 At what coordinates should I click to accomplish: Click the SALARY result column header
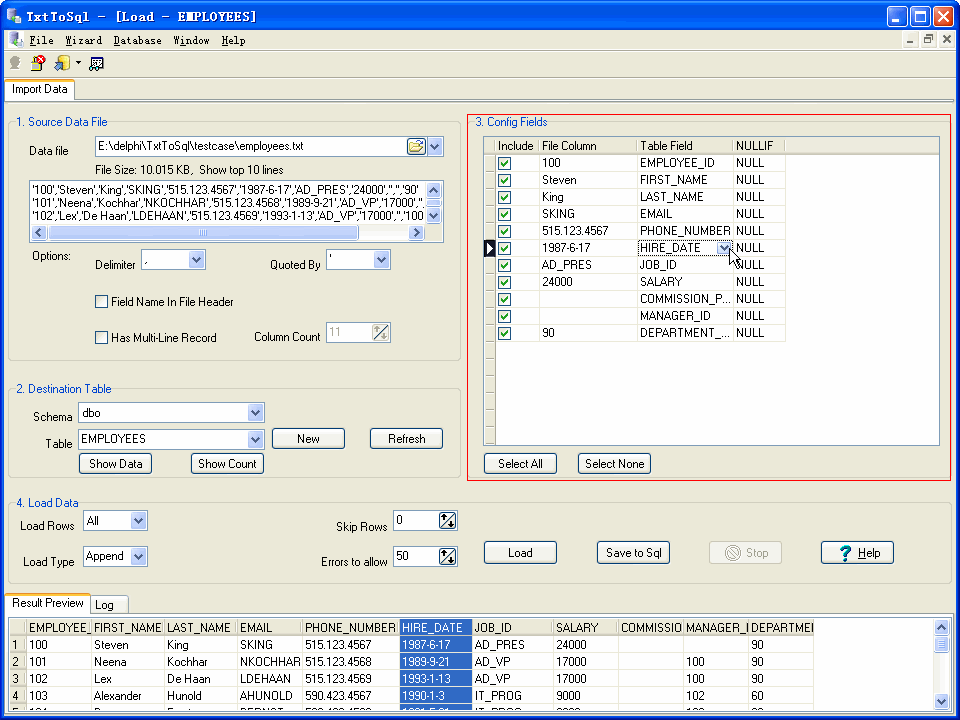(x=585, y=628)
